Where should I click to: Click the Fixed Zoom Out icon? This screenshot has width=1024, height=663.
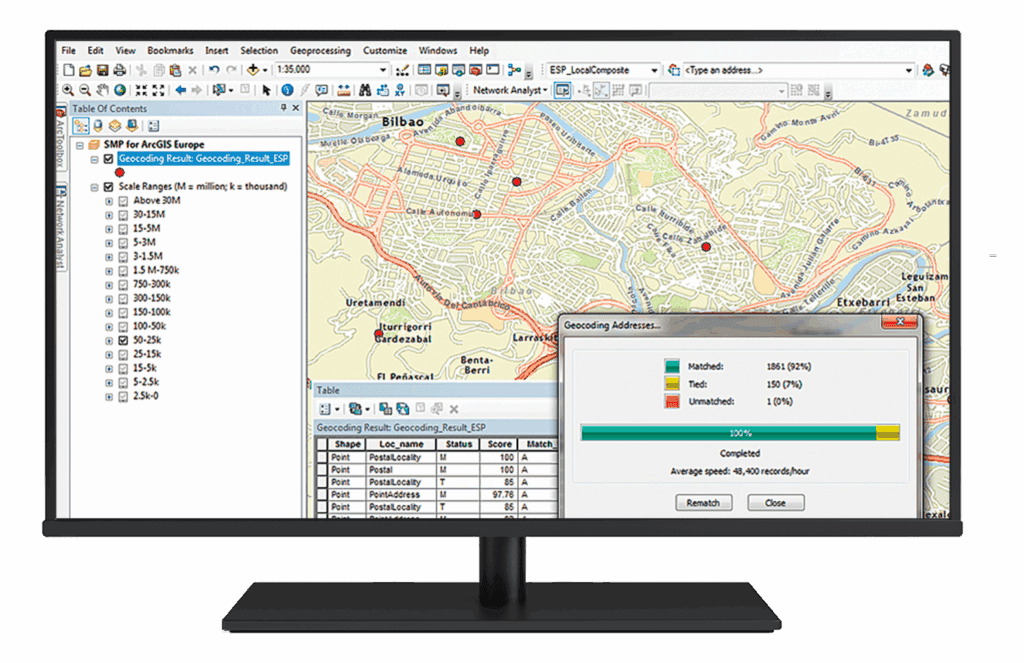coord(158,90)
